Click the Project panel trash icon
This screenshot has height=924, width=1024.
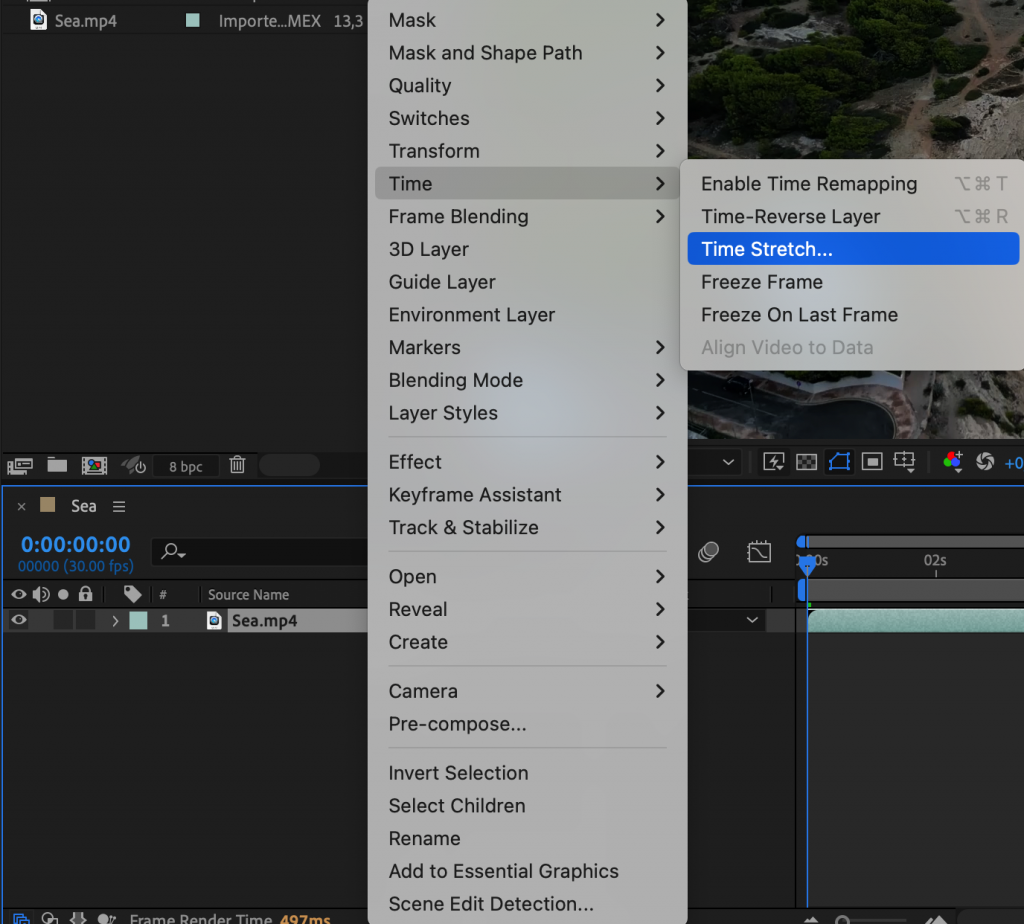click(237, 466)
